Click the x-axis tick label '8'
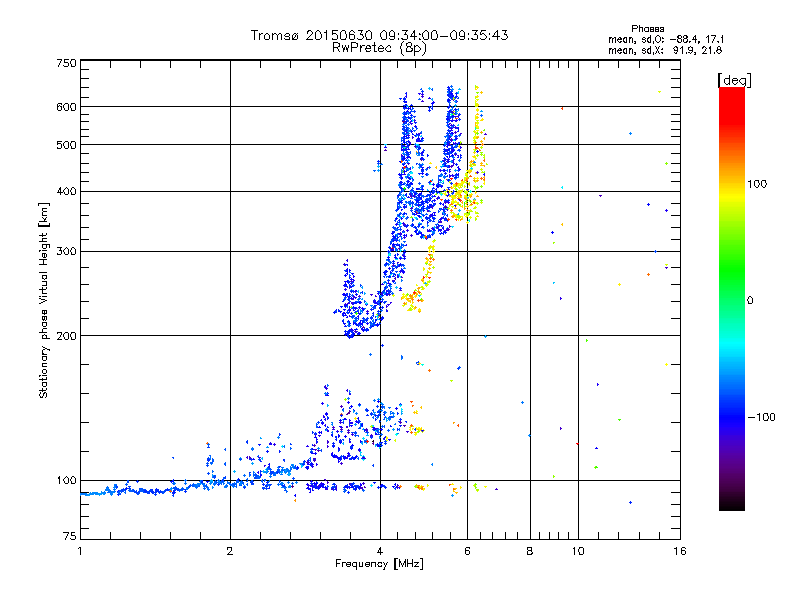 coord(530,551)
